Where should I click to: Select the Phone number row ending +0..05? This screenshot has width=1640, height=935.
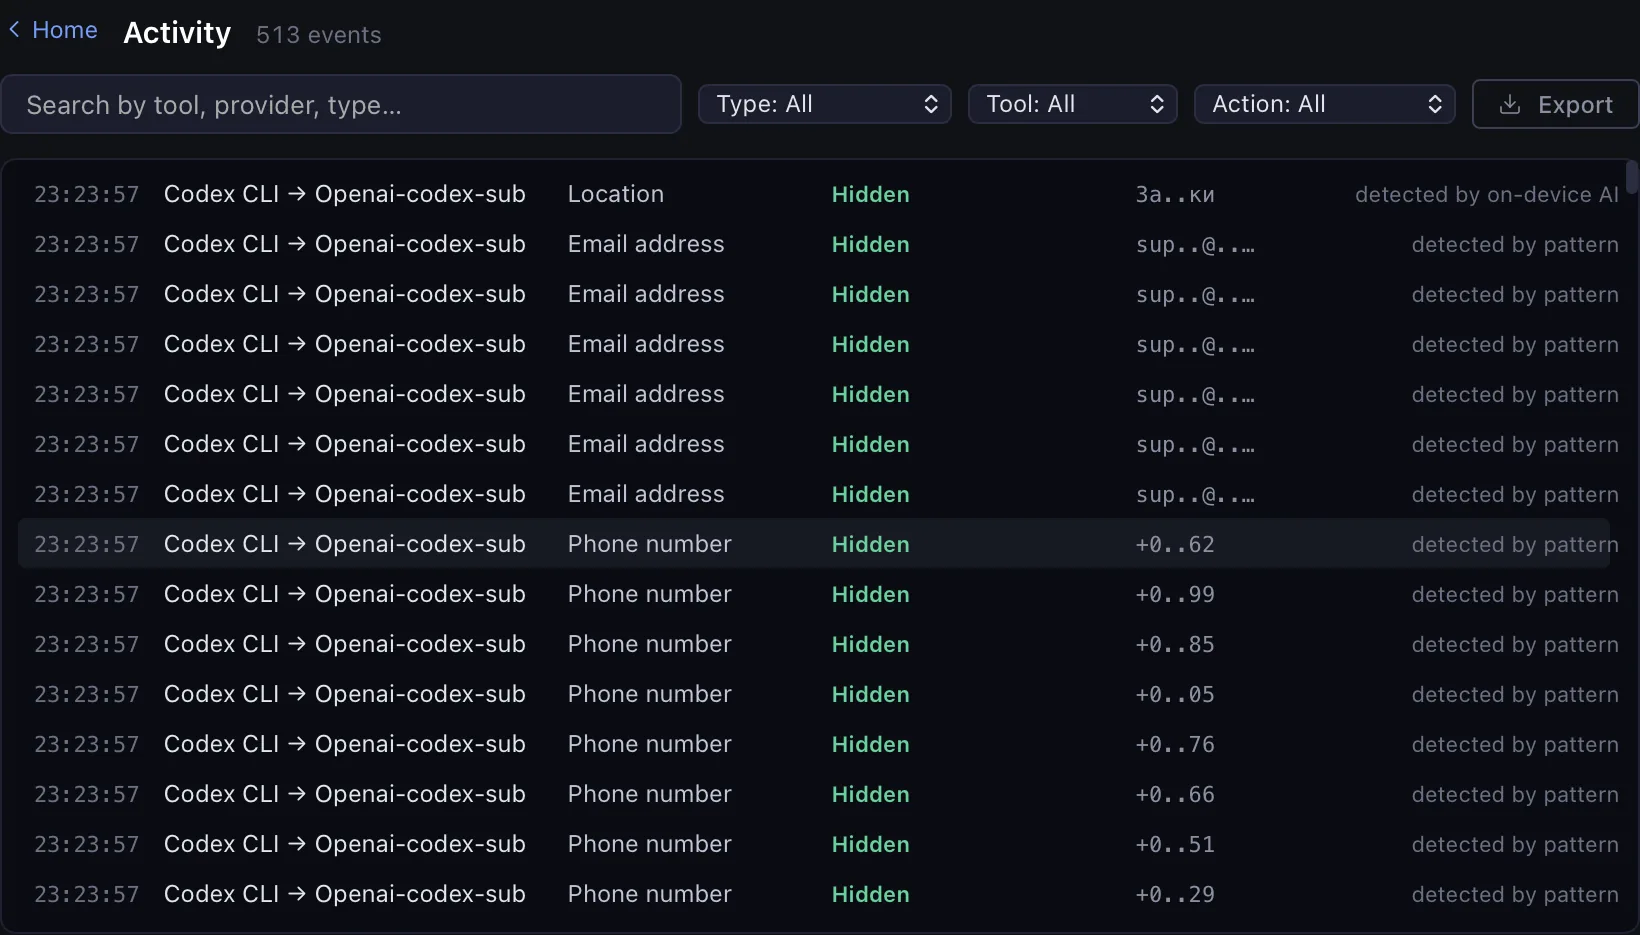pos(814,694)
